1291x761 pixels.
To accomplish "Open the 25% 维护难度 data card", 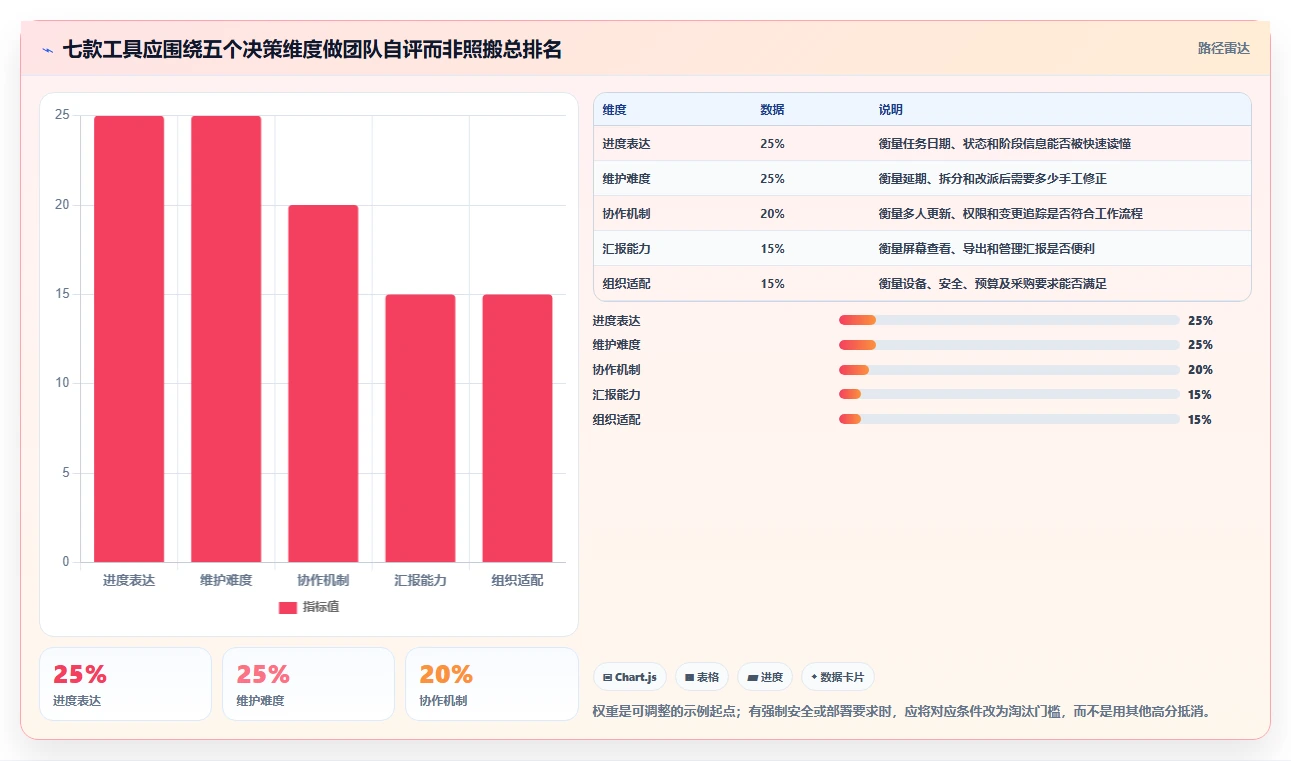I will click(x=308, y=684).
